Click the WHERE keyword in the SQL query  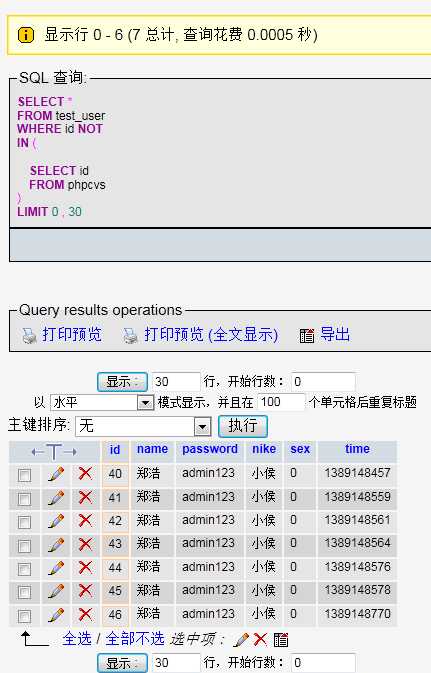(x=39, y=129)
